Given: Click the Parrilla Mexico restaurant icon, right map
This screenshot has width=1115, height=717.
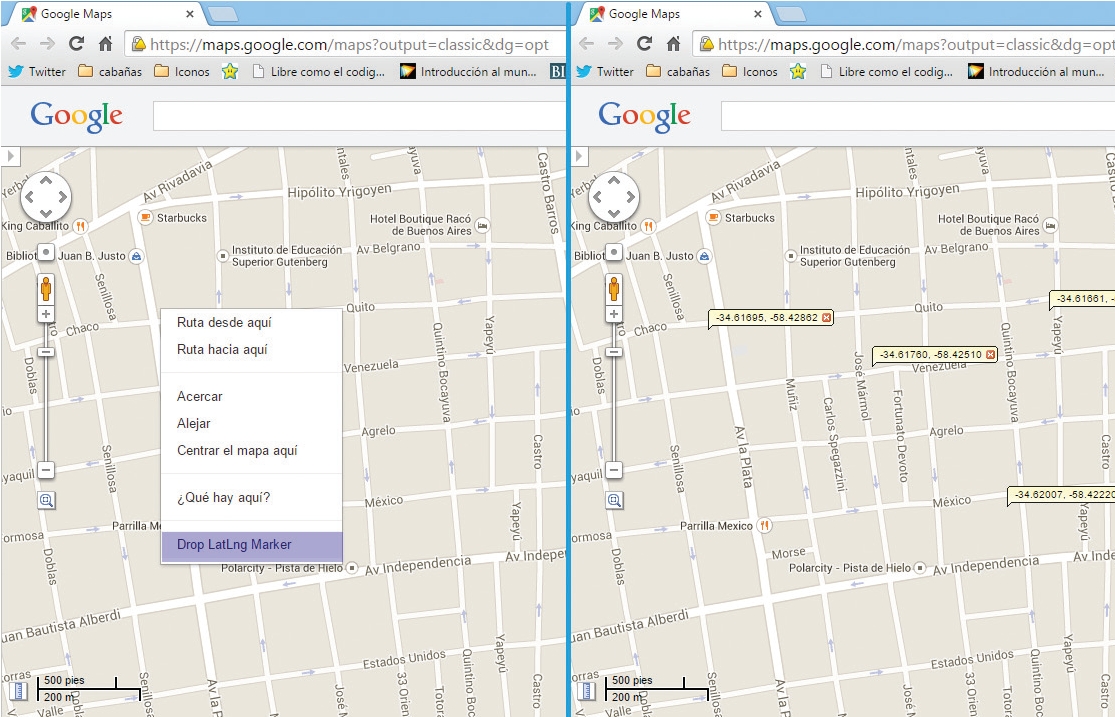Looking at the screenshot, I should [x=764, y=526].
